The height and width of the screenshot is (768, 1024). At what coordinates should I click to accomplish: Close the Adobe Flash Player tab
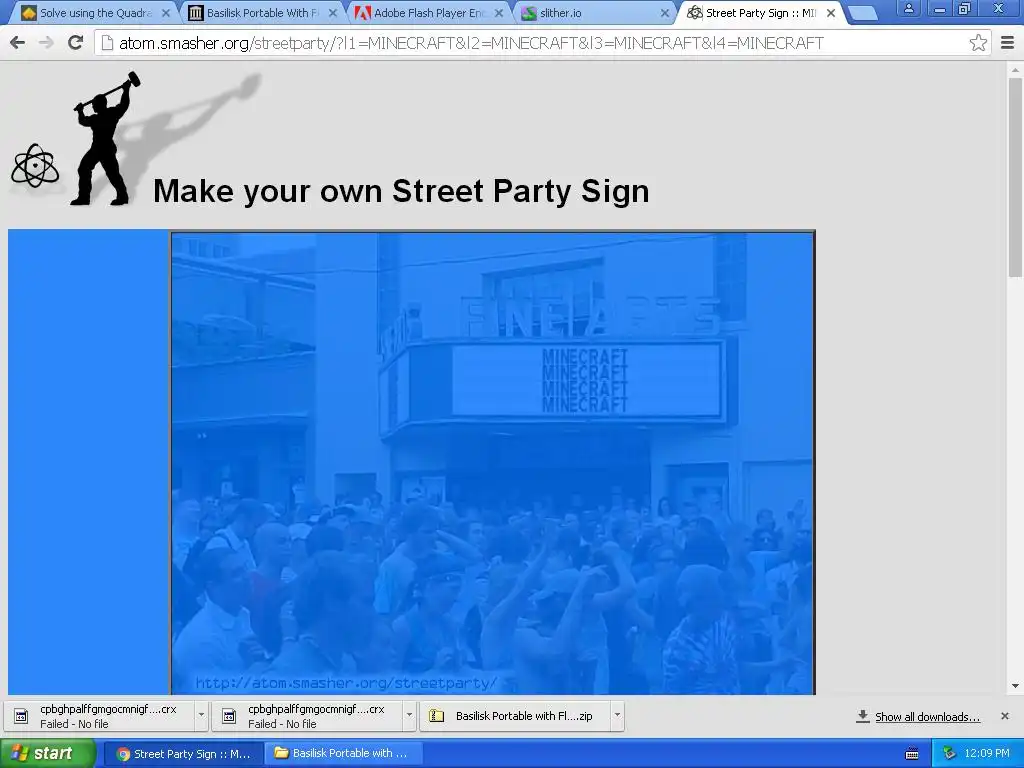499,13
